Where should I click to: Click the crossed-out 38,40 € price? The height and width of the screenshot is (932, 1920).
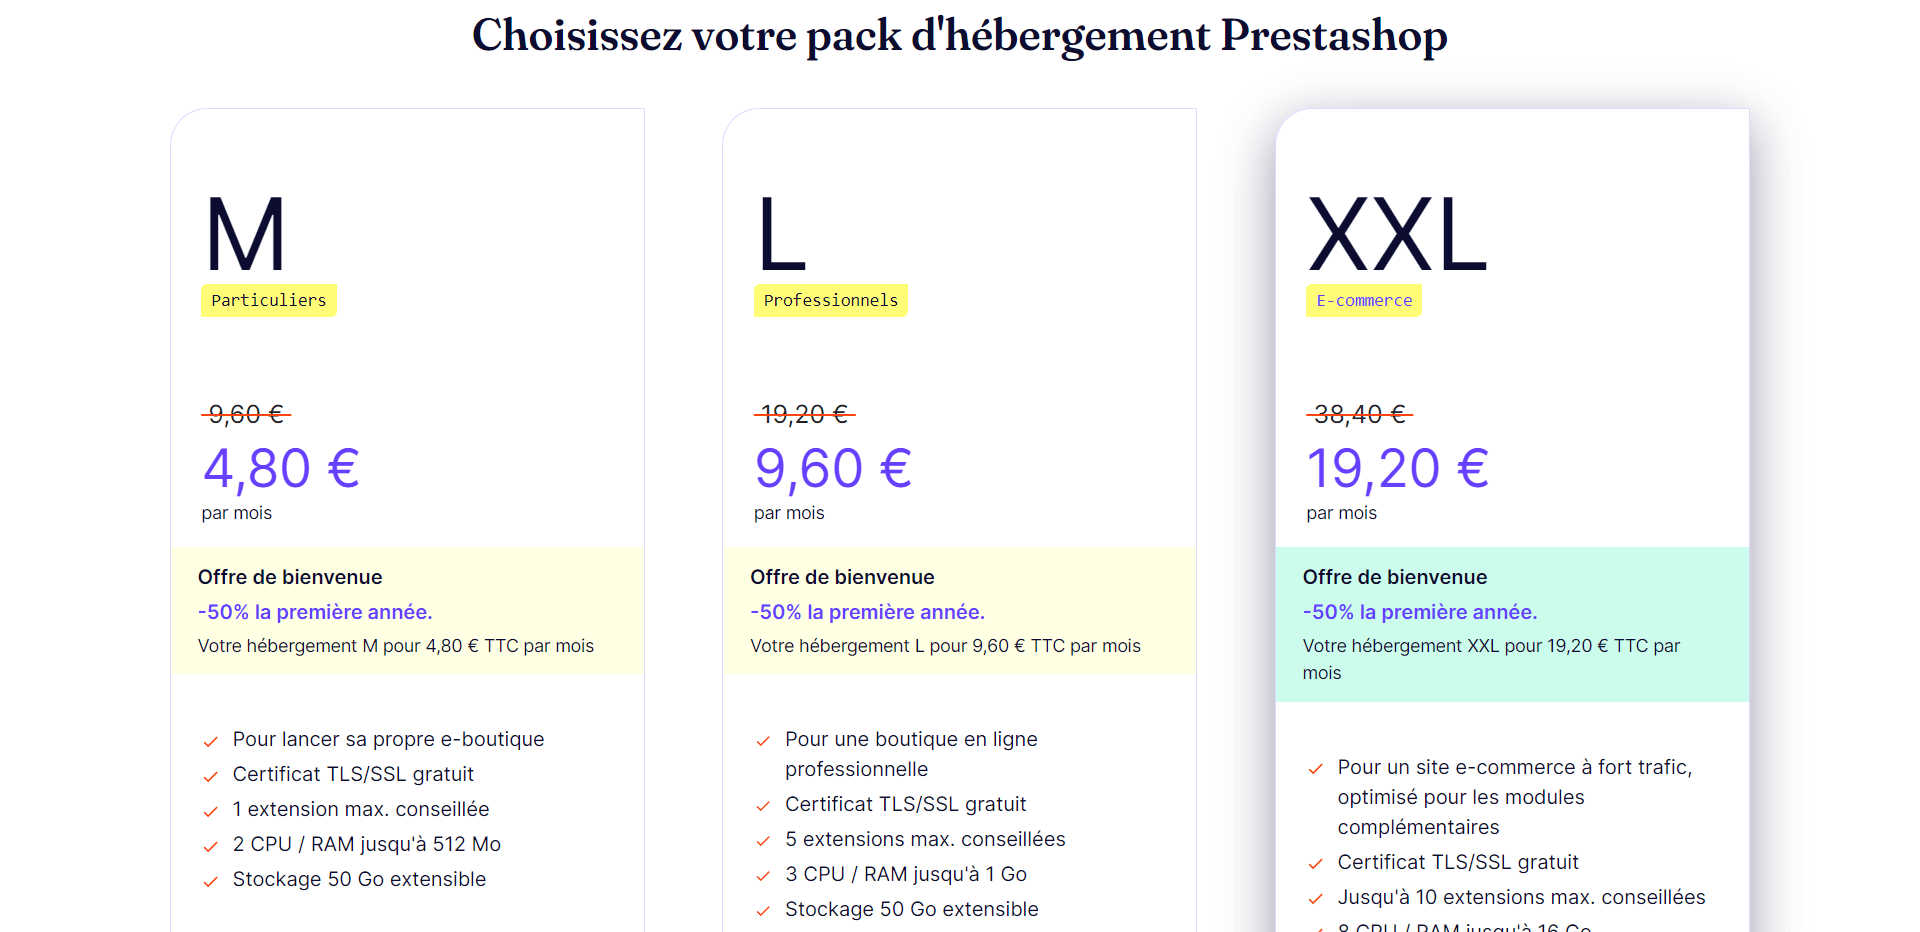(x=1359, y=414)
